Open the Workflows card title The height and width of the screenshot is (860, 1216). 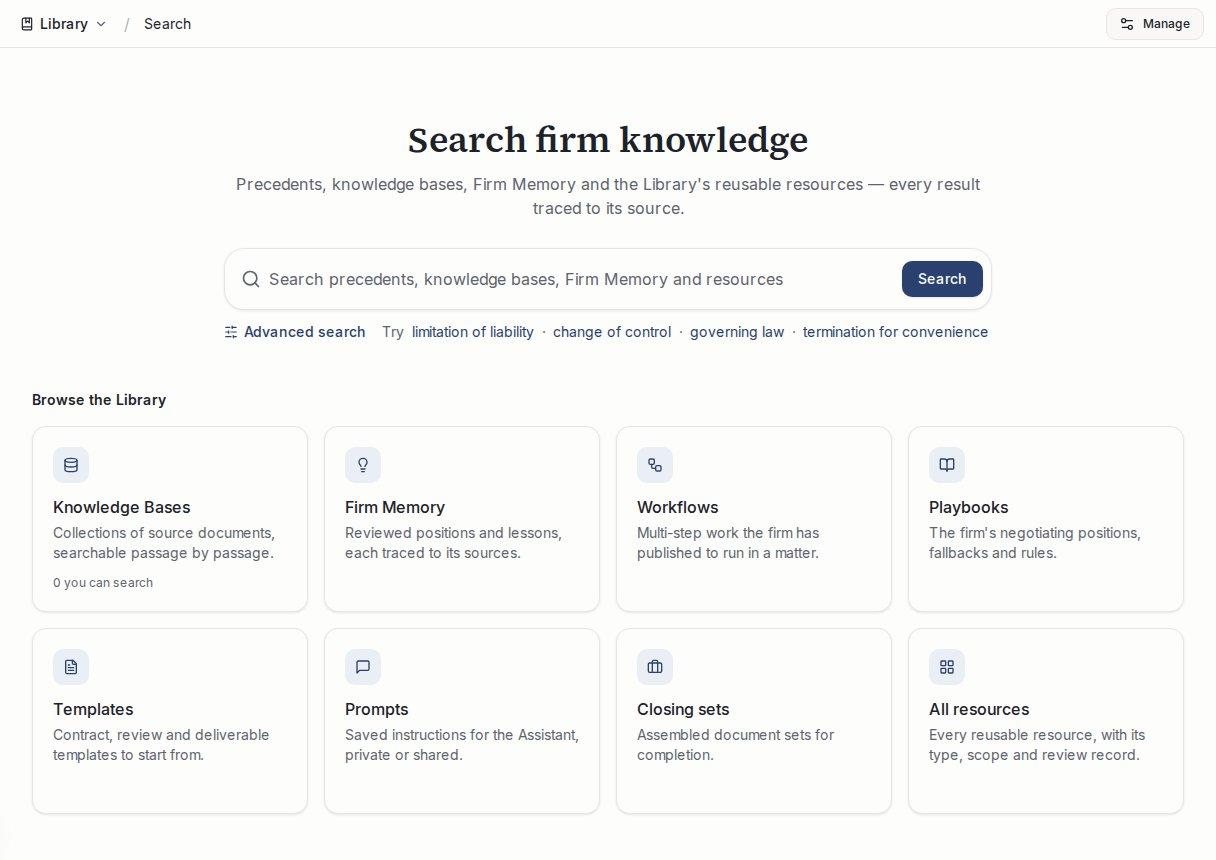coord(678,507)
